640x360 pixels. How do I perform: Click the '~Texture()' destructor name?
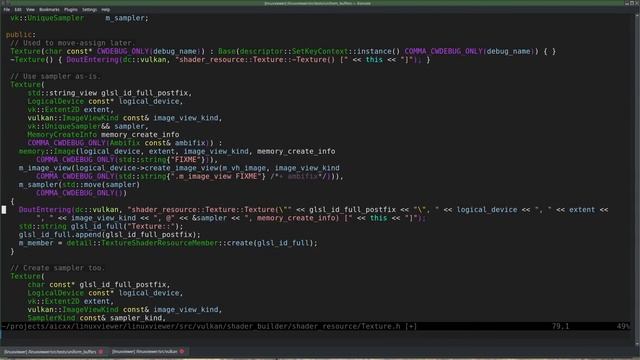tap(32, 60)
